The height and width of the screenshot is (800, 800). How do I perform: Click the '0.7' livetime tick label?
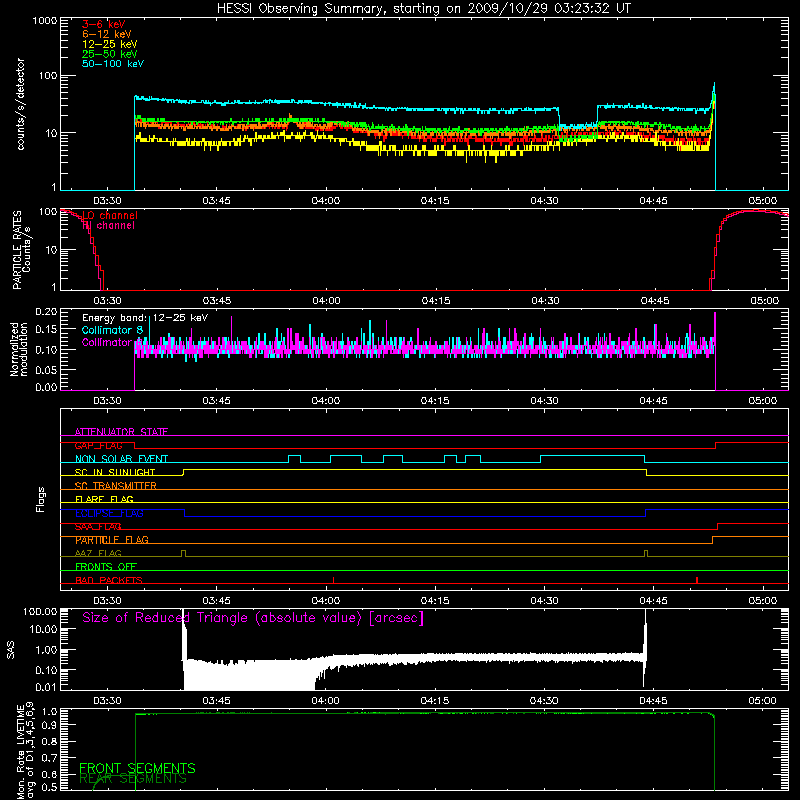[x=50, y=757]
